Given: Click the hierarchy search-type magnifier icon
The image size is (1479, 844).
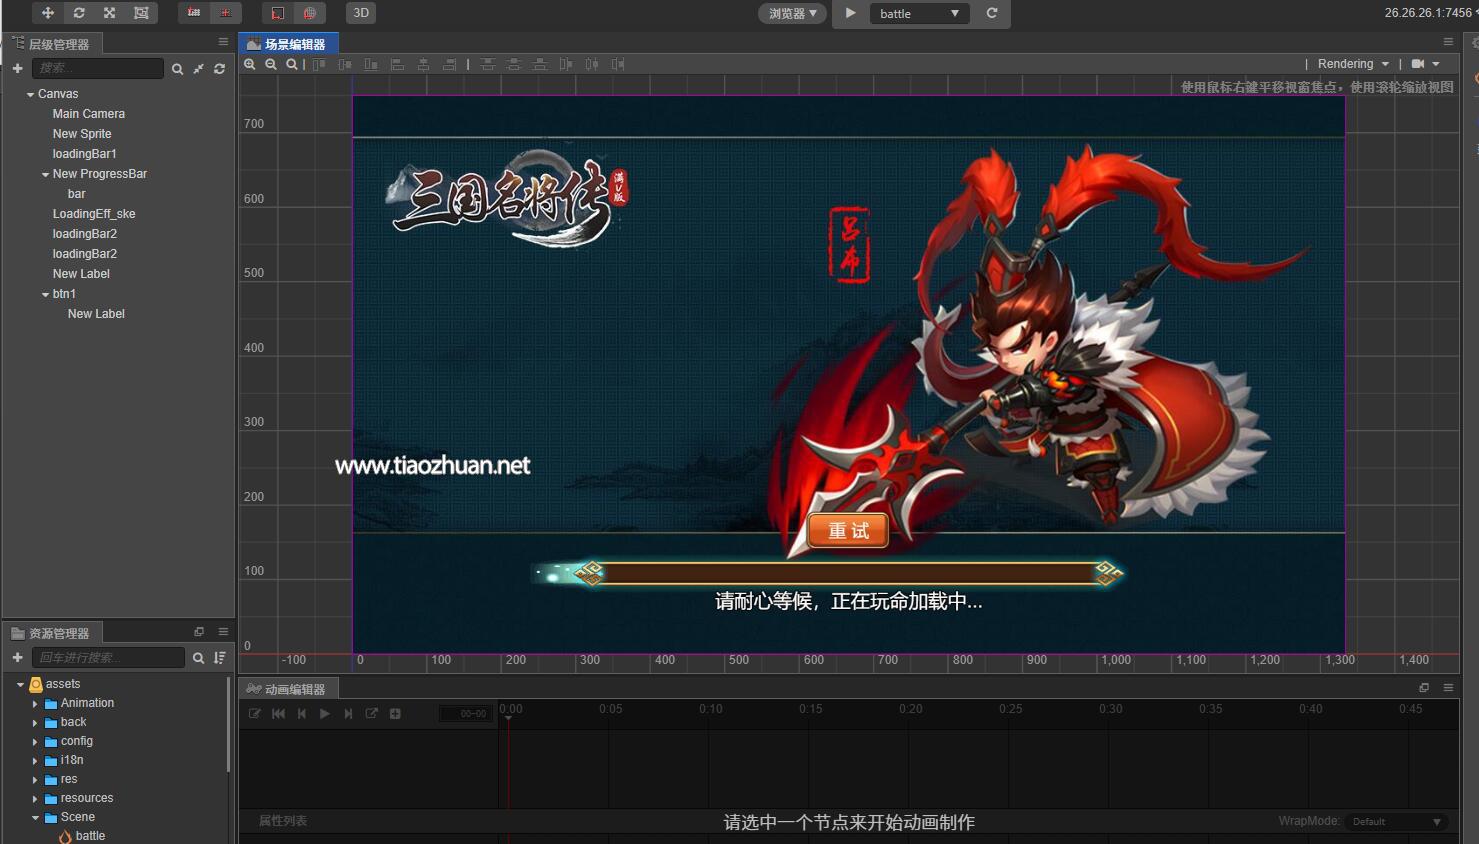Looking at the screenshot, I should click(x=177, y=69).
